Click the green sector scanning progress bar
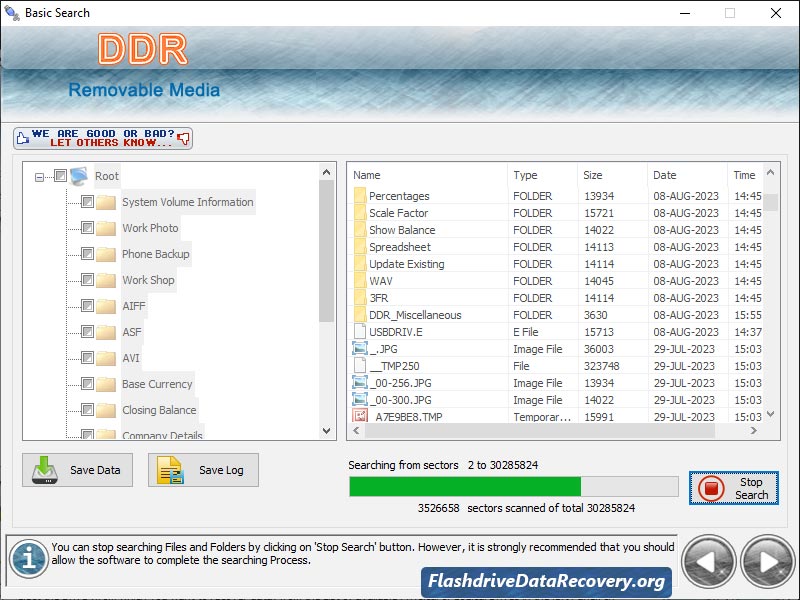 pyautogui.click(x=465, y=486)
